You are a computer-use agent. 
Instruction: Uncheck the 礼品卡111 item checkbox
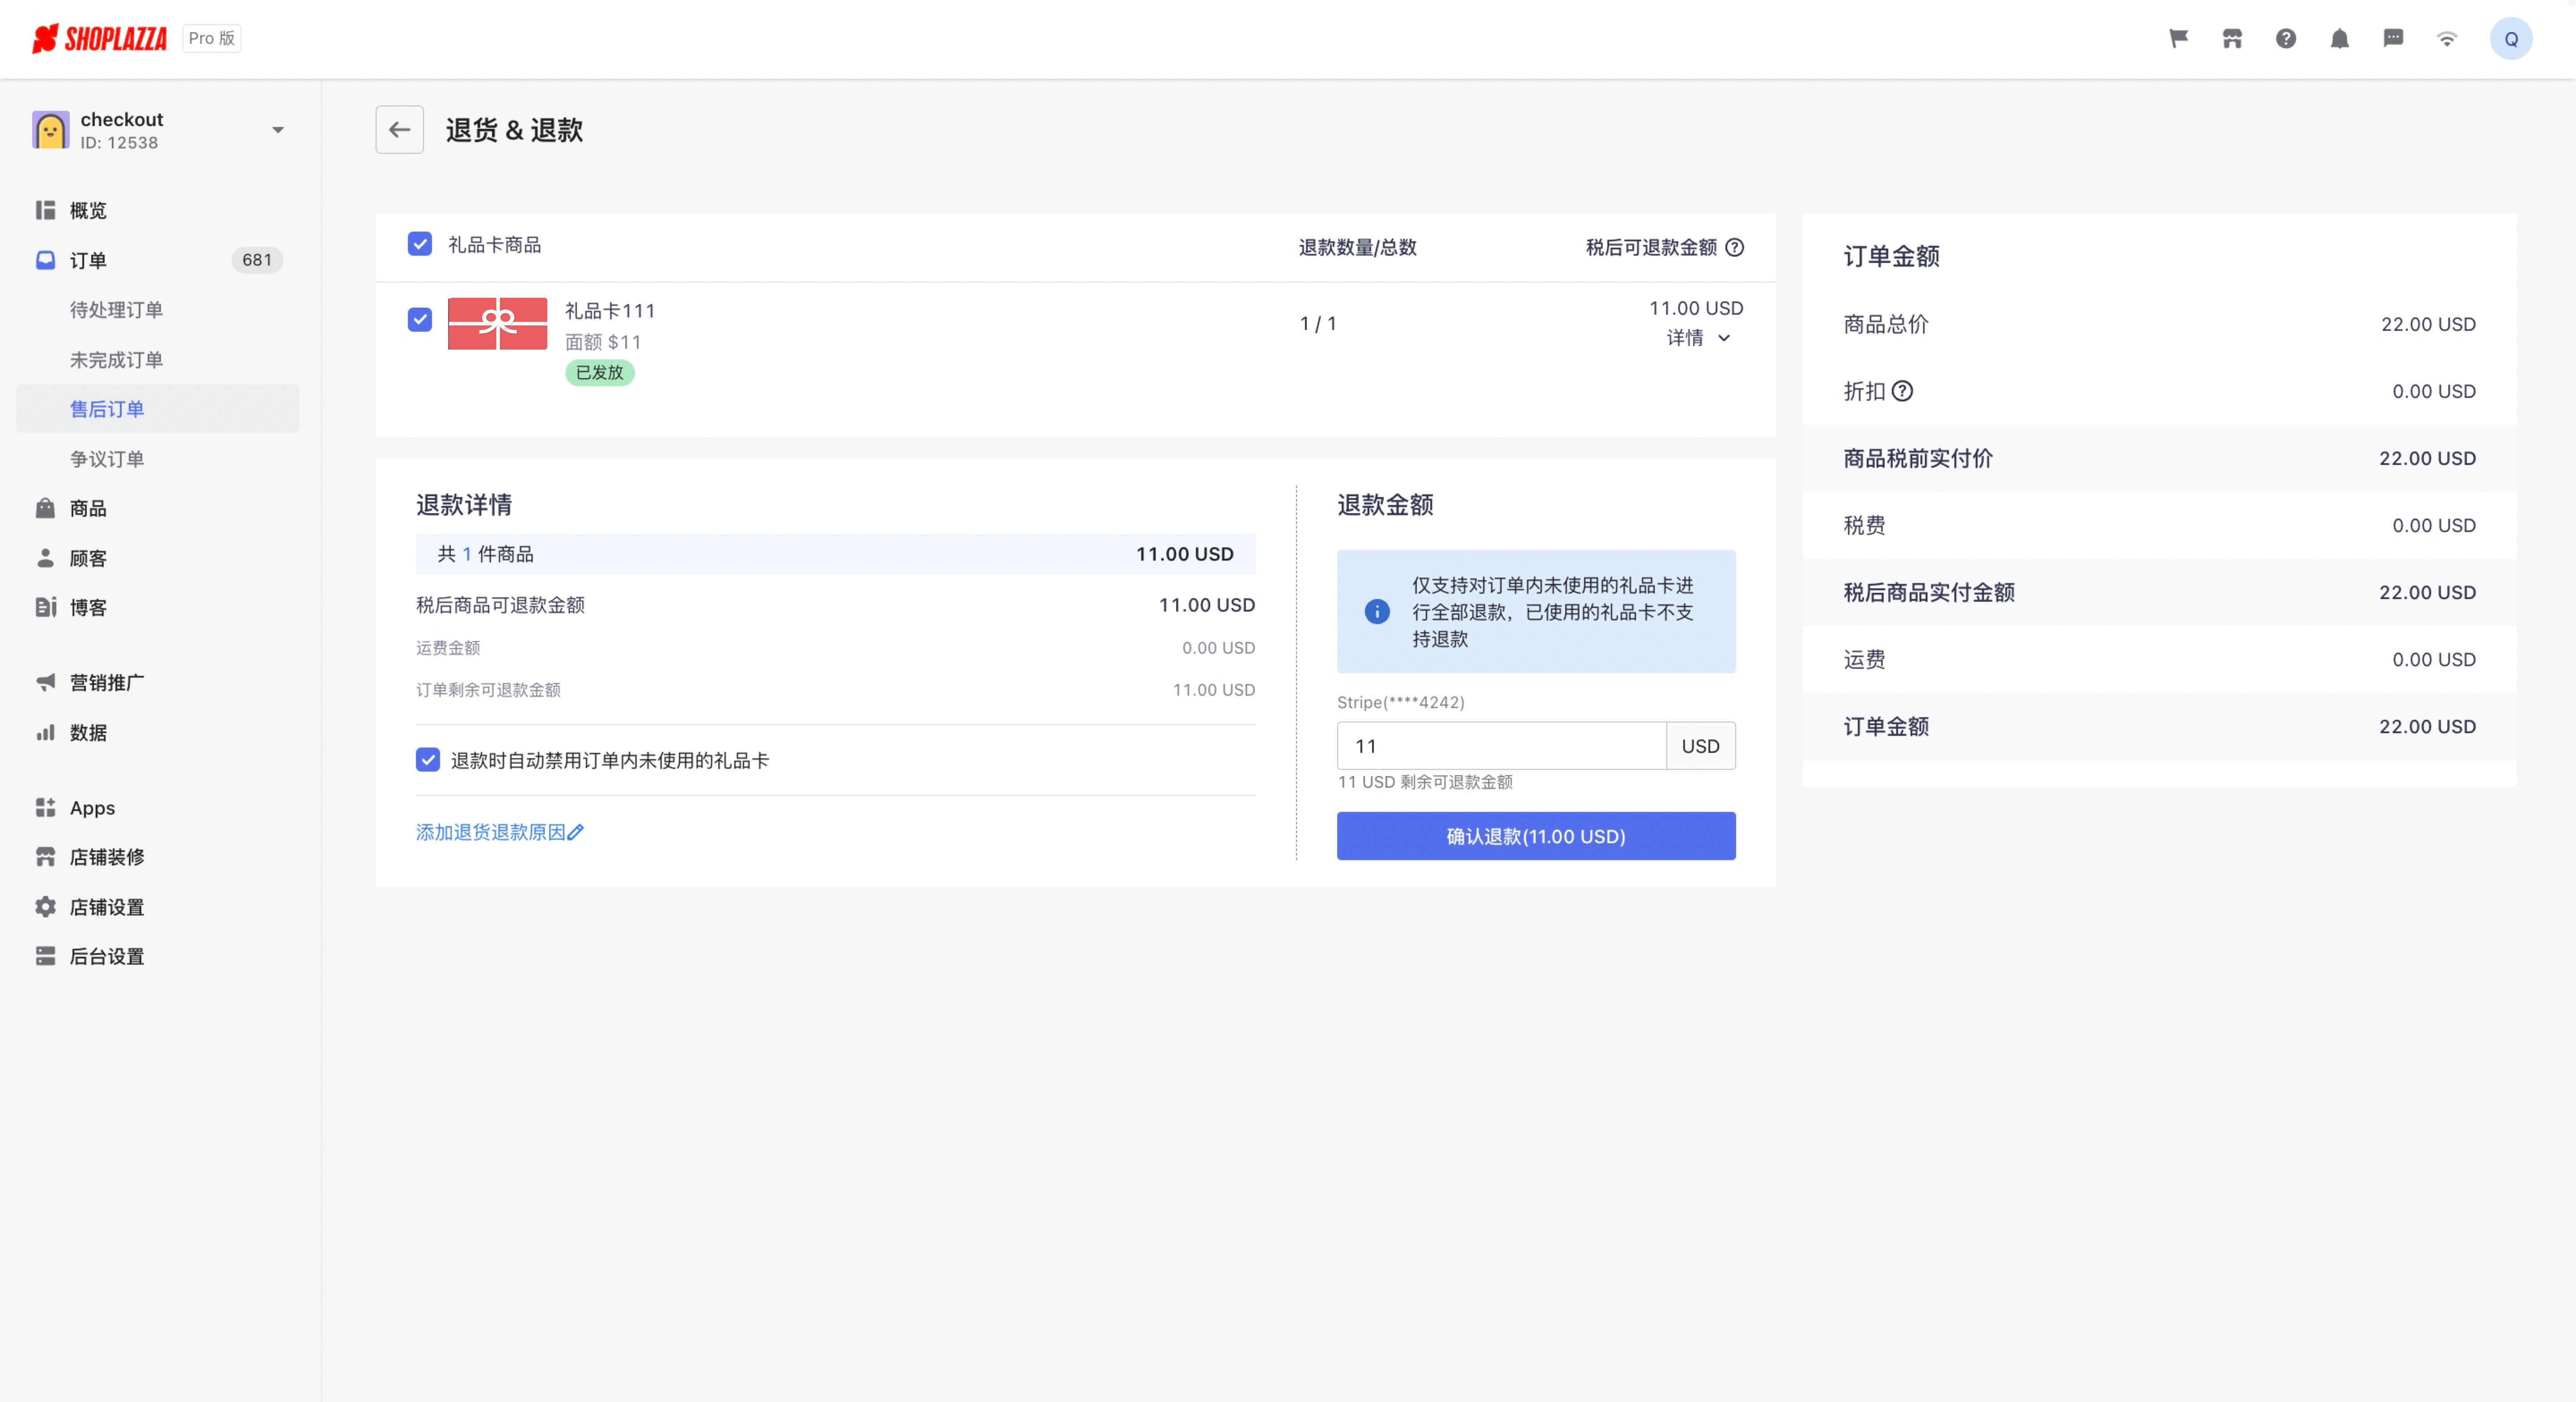coord(420,320)
